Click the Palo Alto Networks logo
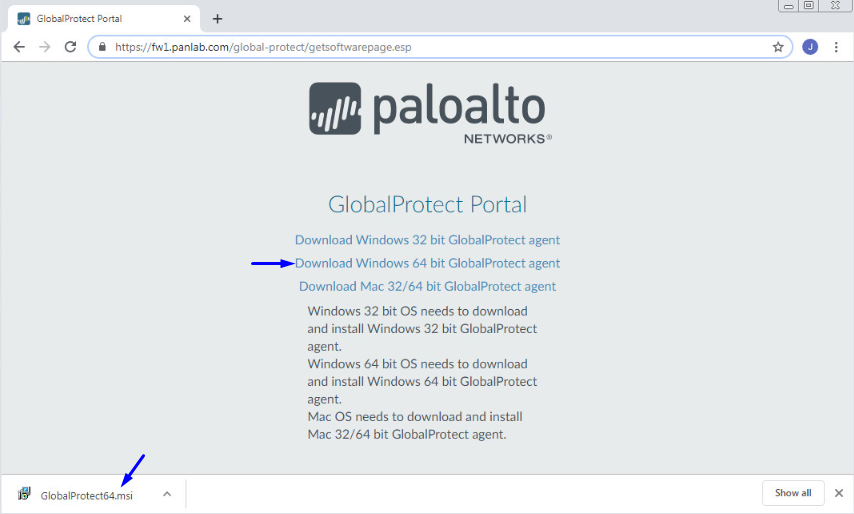 coord(430,112)
